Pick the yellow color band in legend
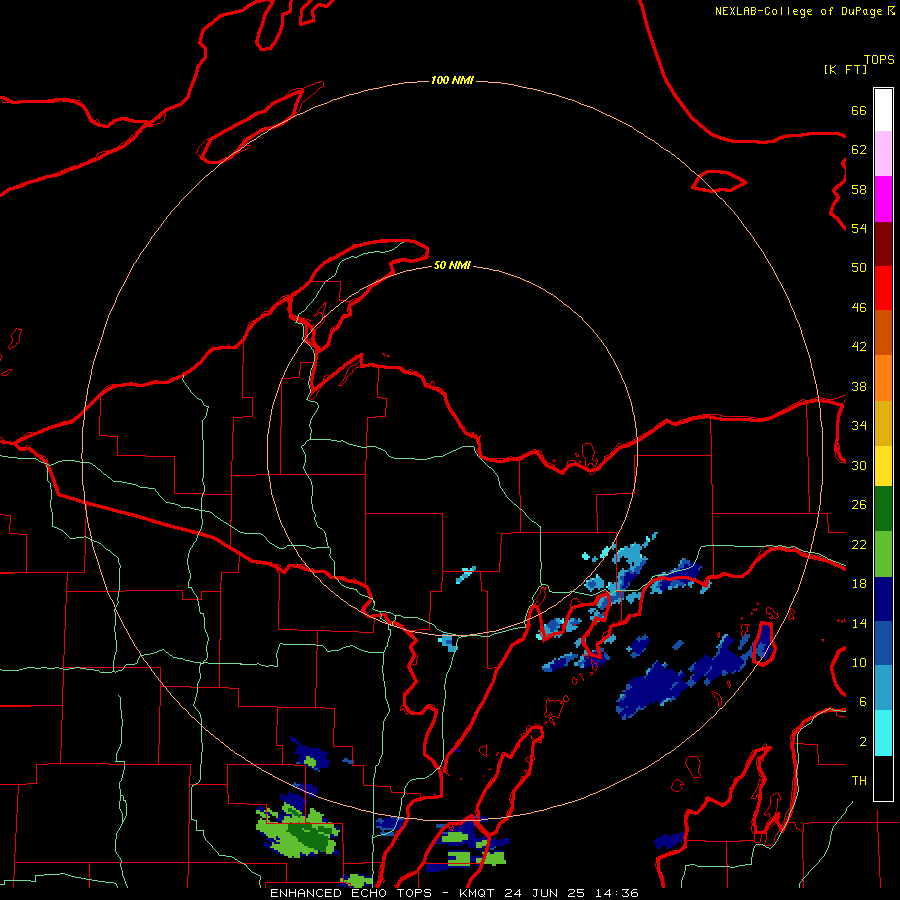The height and width of the screenshot is (900, 900). tap(883, 466)
